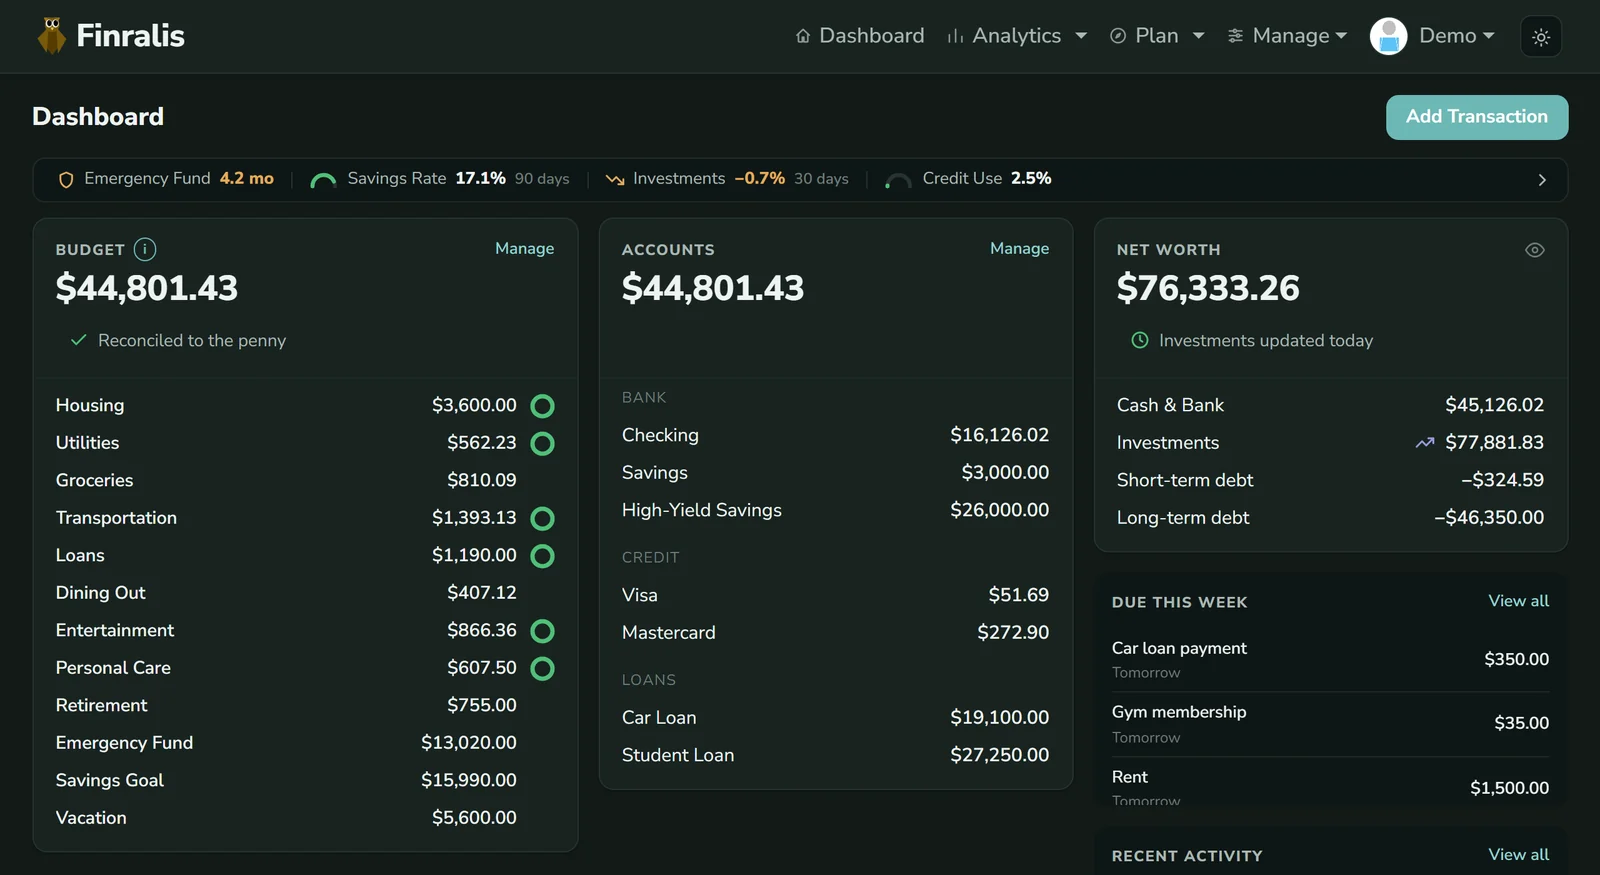Click the Add Transaction button
1600x875 pixels.
coord(1477,117)
